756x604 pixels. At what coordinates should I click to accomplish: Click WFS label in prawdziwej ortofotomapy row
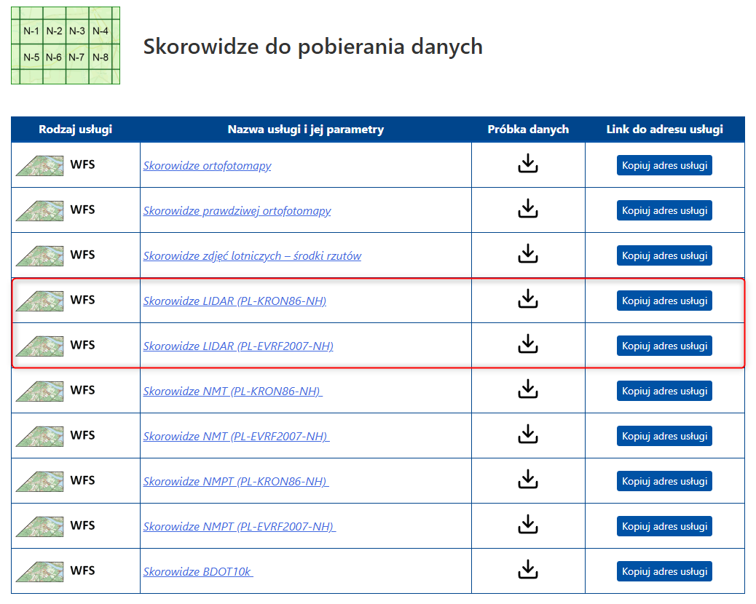point(82,210)
